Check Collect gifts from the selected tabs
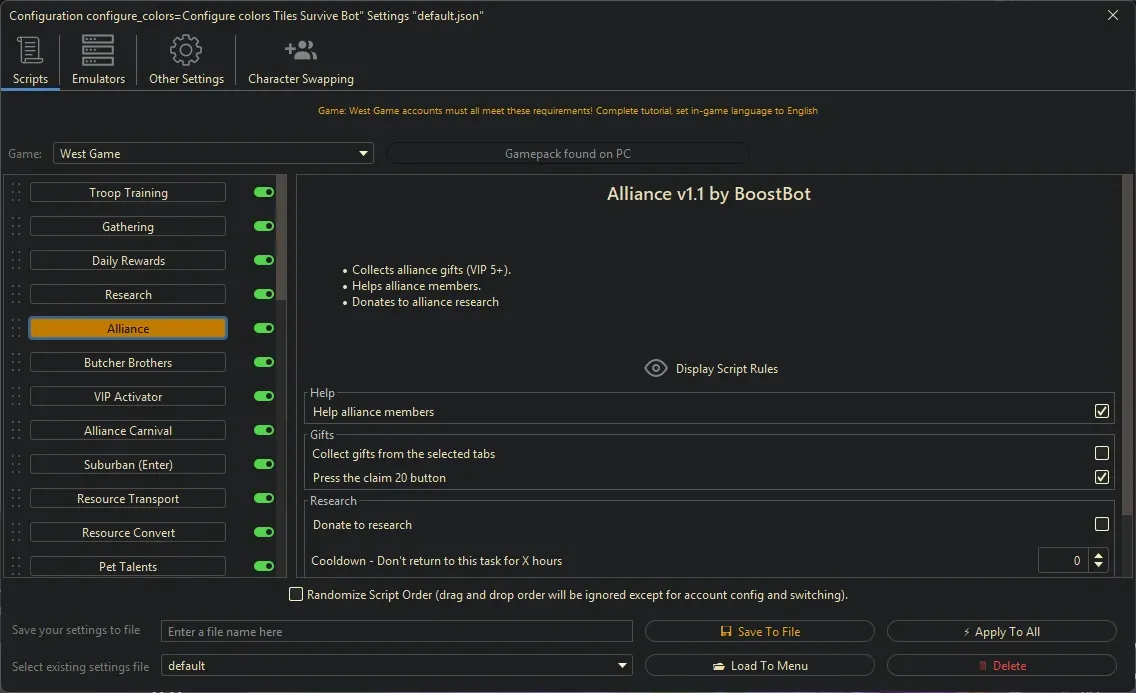Screen dimensions: 1136x693 [x=1102, y=453]
